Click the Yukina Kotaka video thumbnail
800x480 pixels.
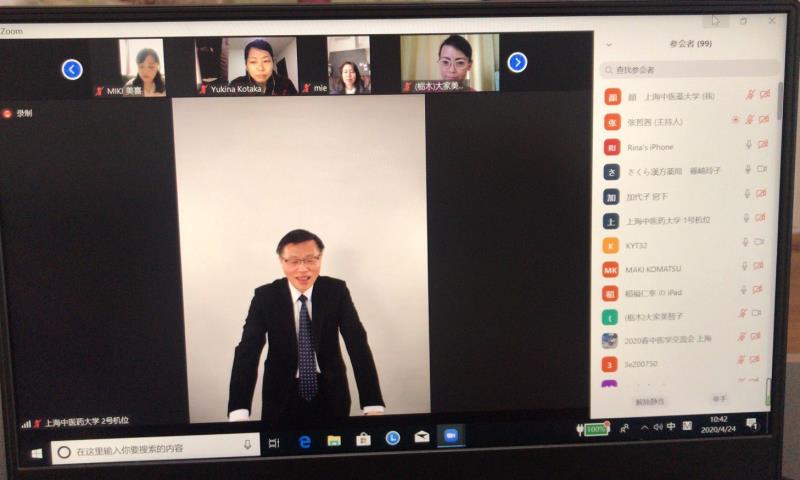click(x=260, y=65)
